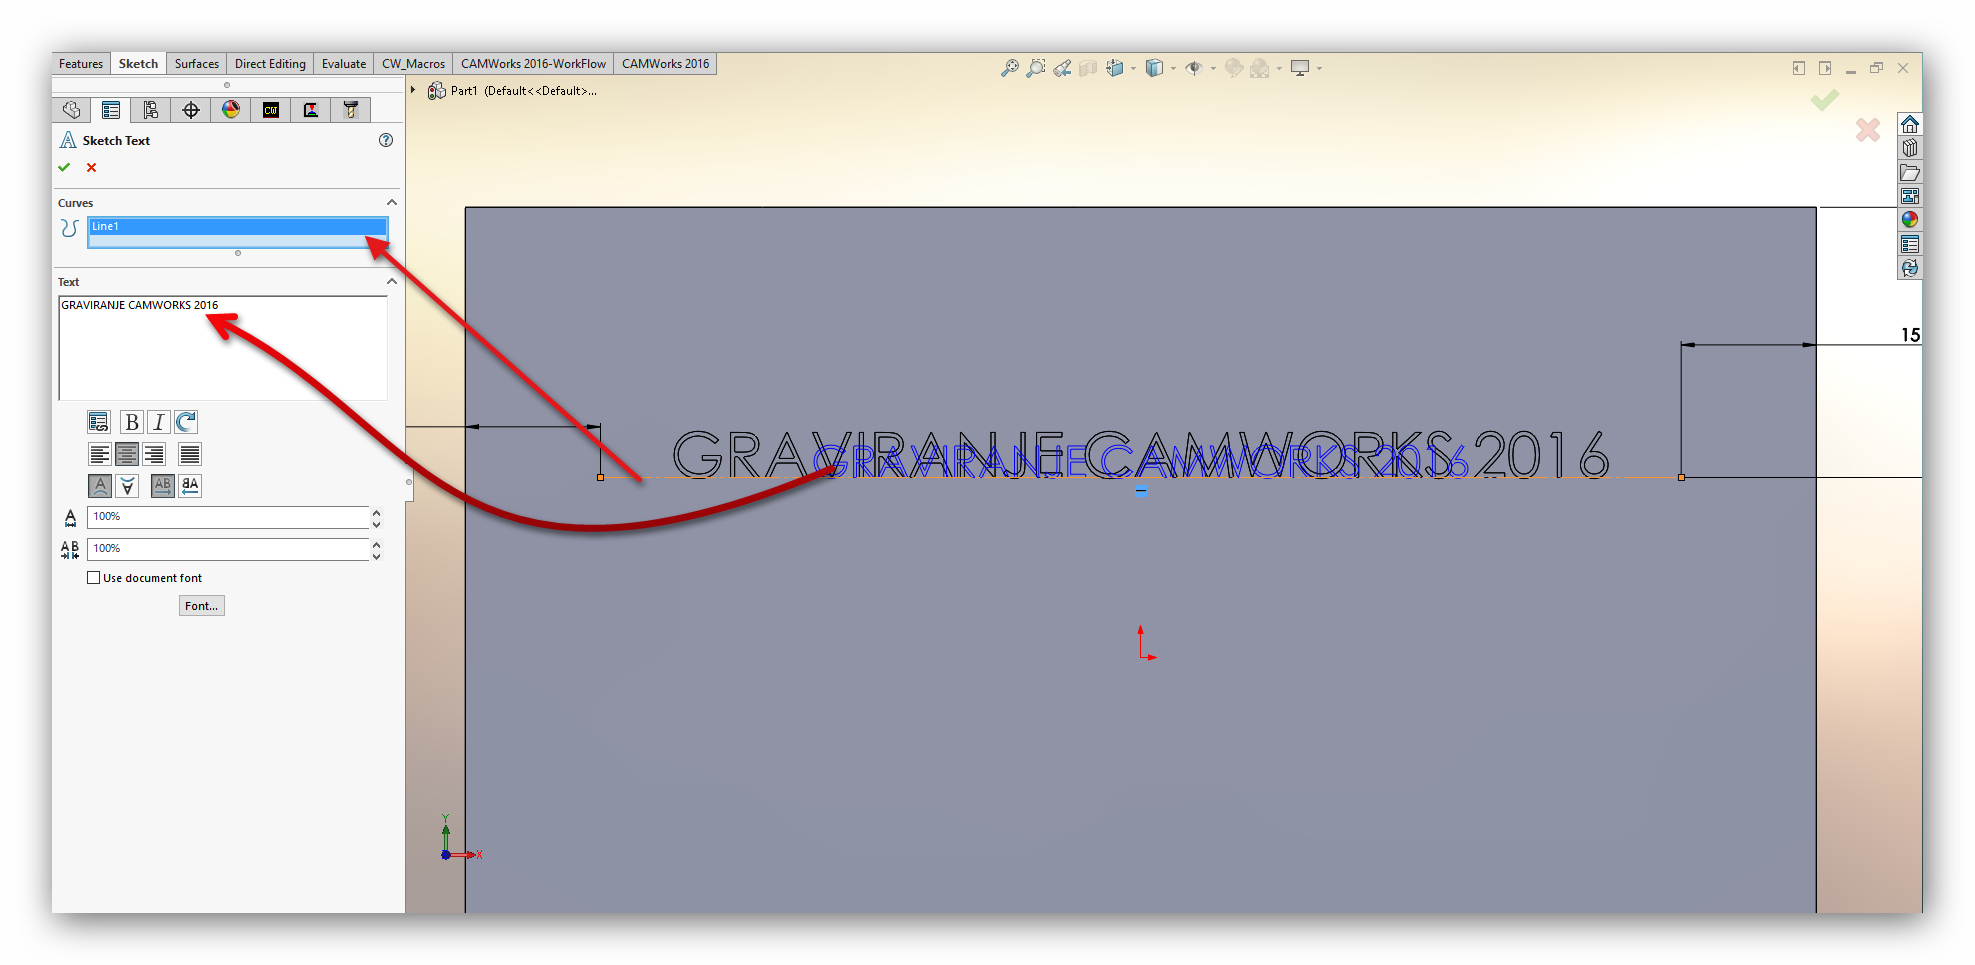
Task: Toggle Italic text style
Action: 158,422
